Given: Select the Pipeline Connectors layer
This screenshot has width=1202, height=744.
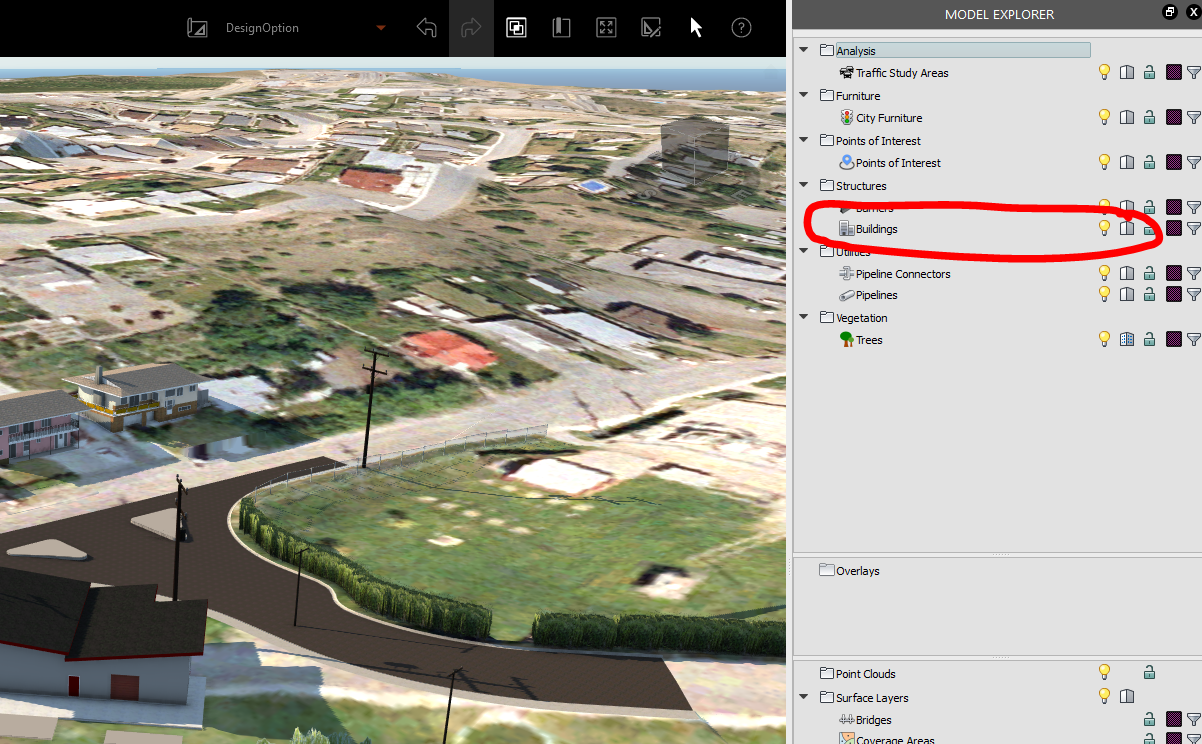Looking at the screenshot, I should coord(903,273).
